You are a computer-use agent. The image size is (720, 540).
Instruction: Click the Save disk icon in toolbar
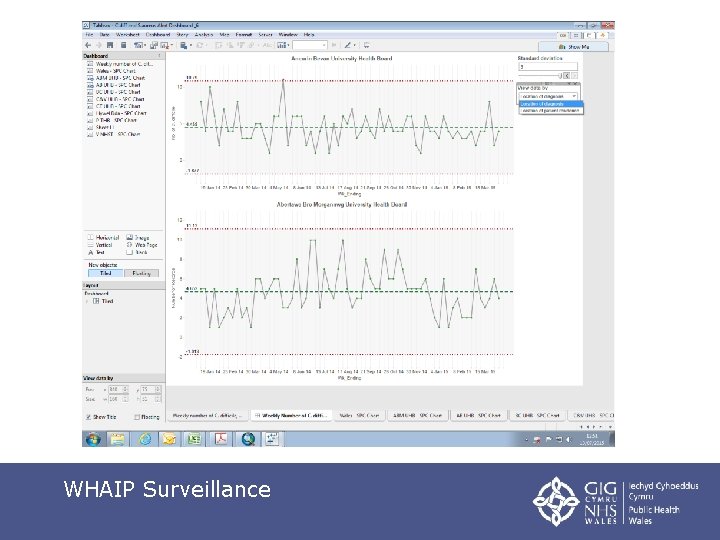click(x=110, y=45)
